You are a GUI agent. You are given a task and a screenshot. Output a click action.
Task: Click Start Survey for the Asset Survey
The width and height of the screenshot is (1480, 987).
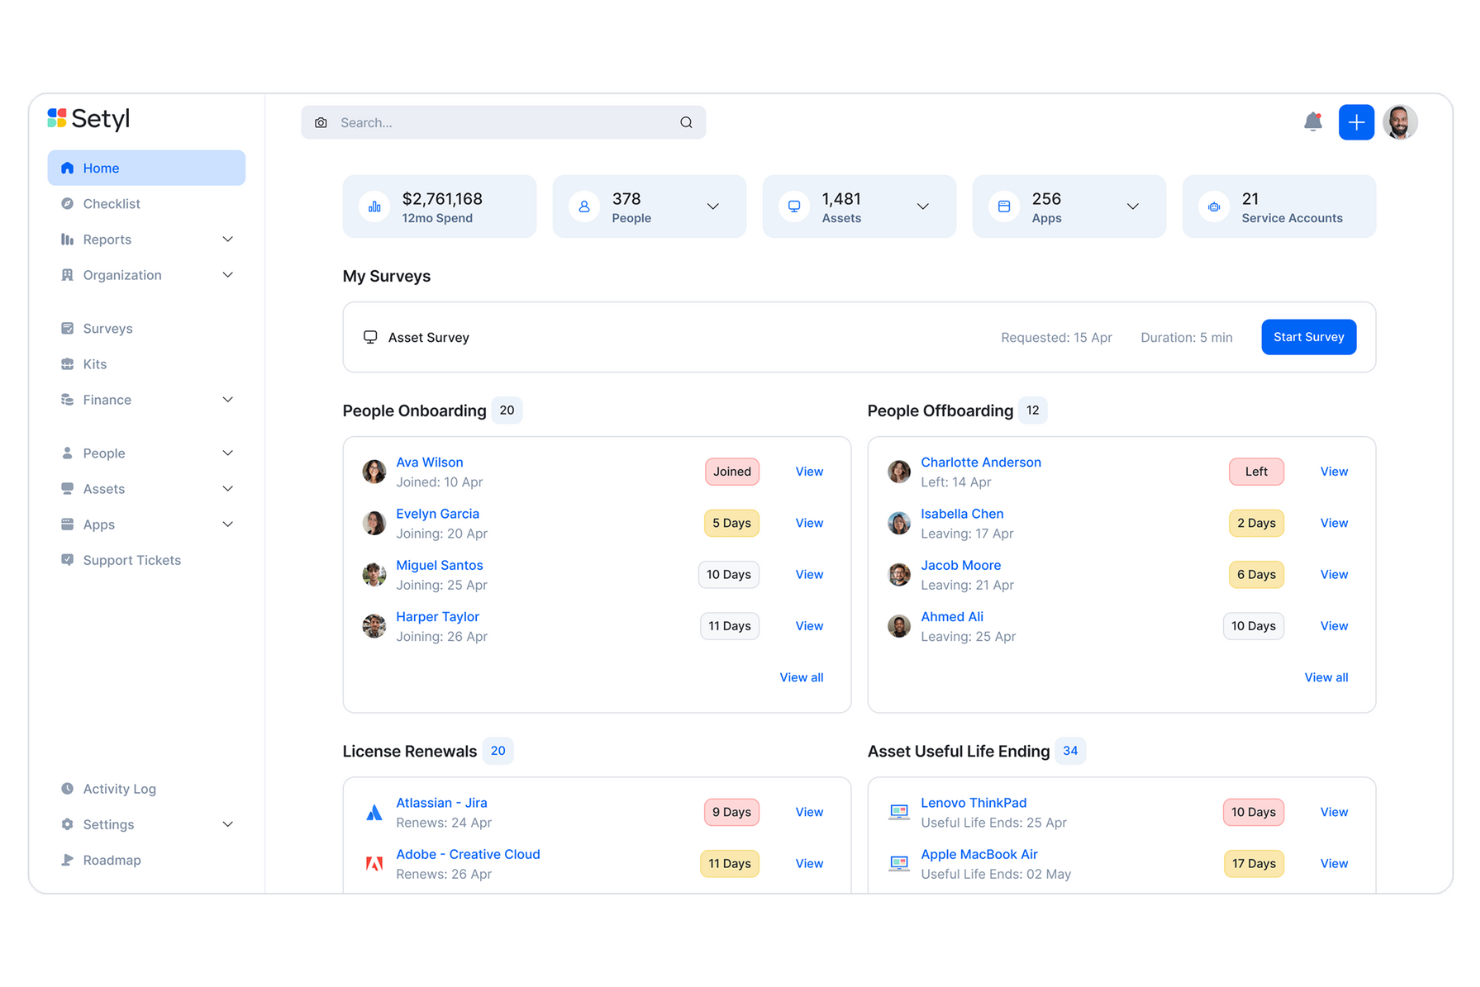1308,337
